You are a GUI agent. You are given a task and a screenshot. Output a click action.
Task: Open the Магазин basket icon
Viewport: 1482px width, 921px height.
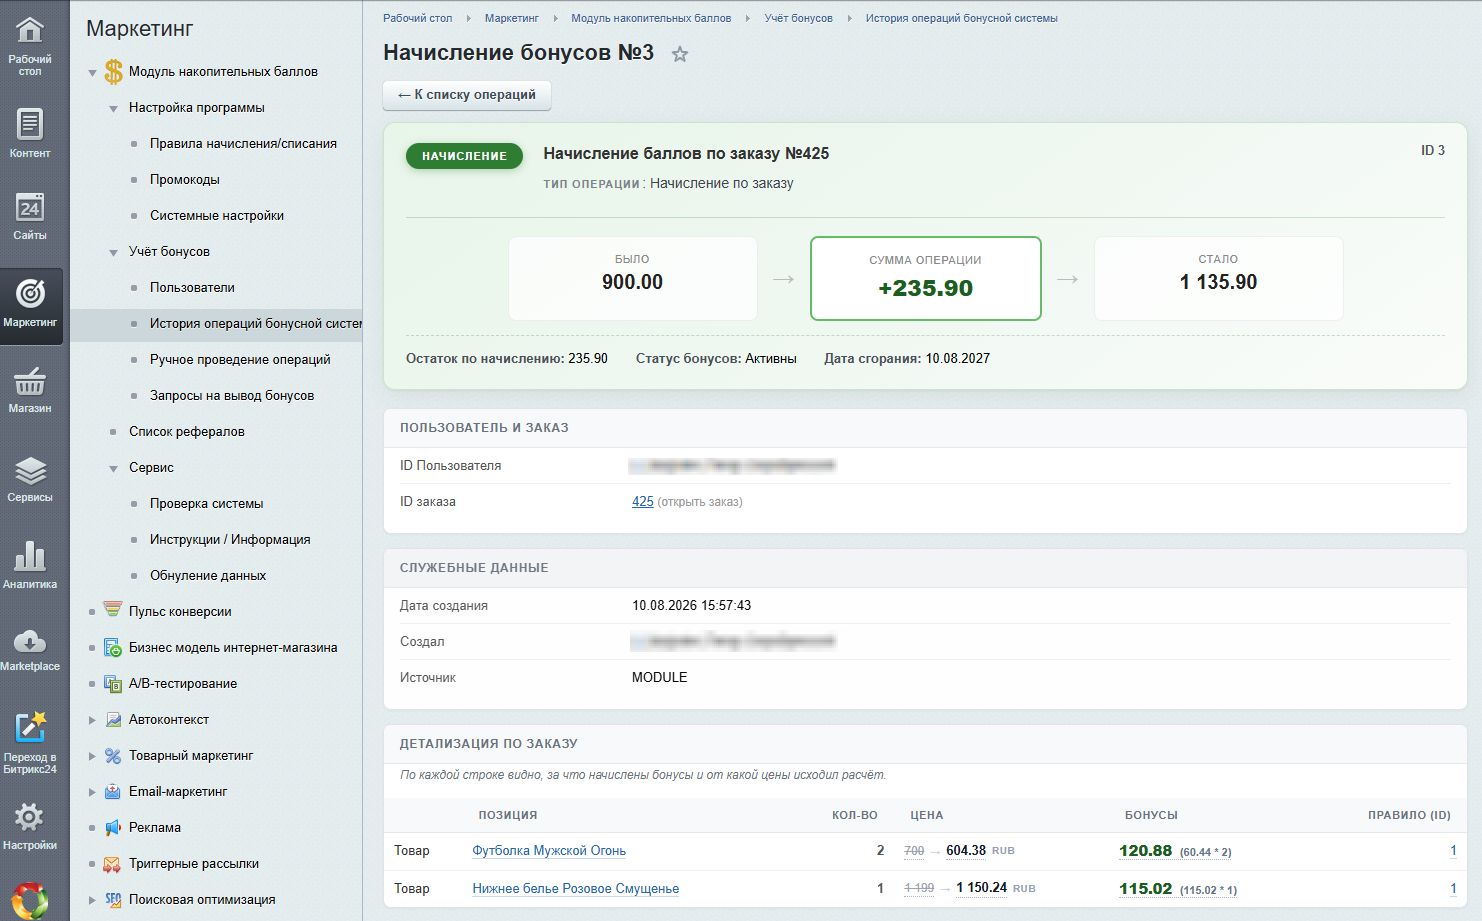click(30, 381)
